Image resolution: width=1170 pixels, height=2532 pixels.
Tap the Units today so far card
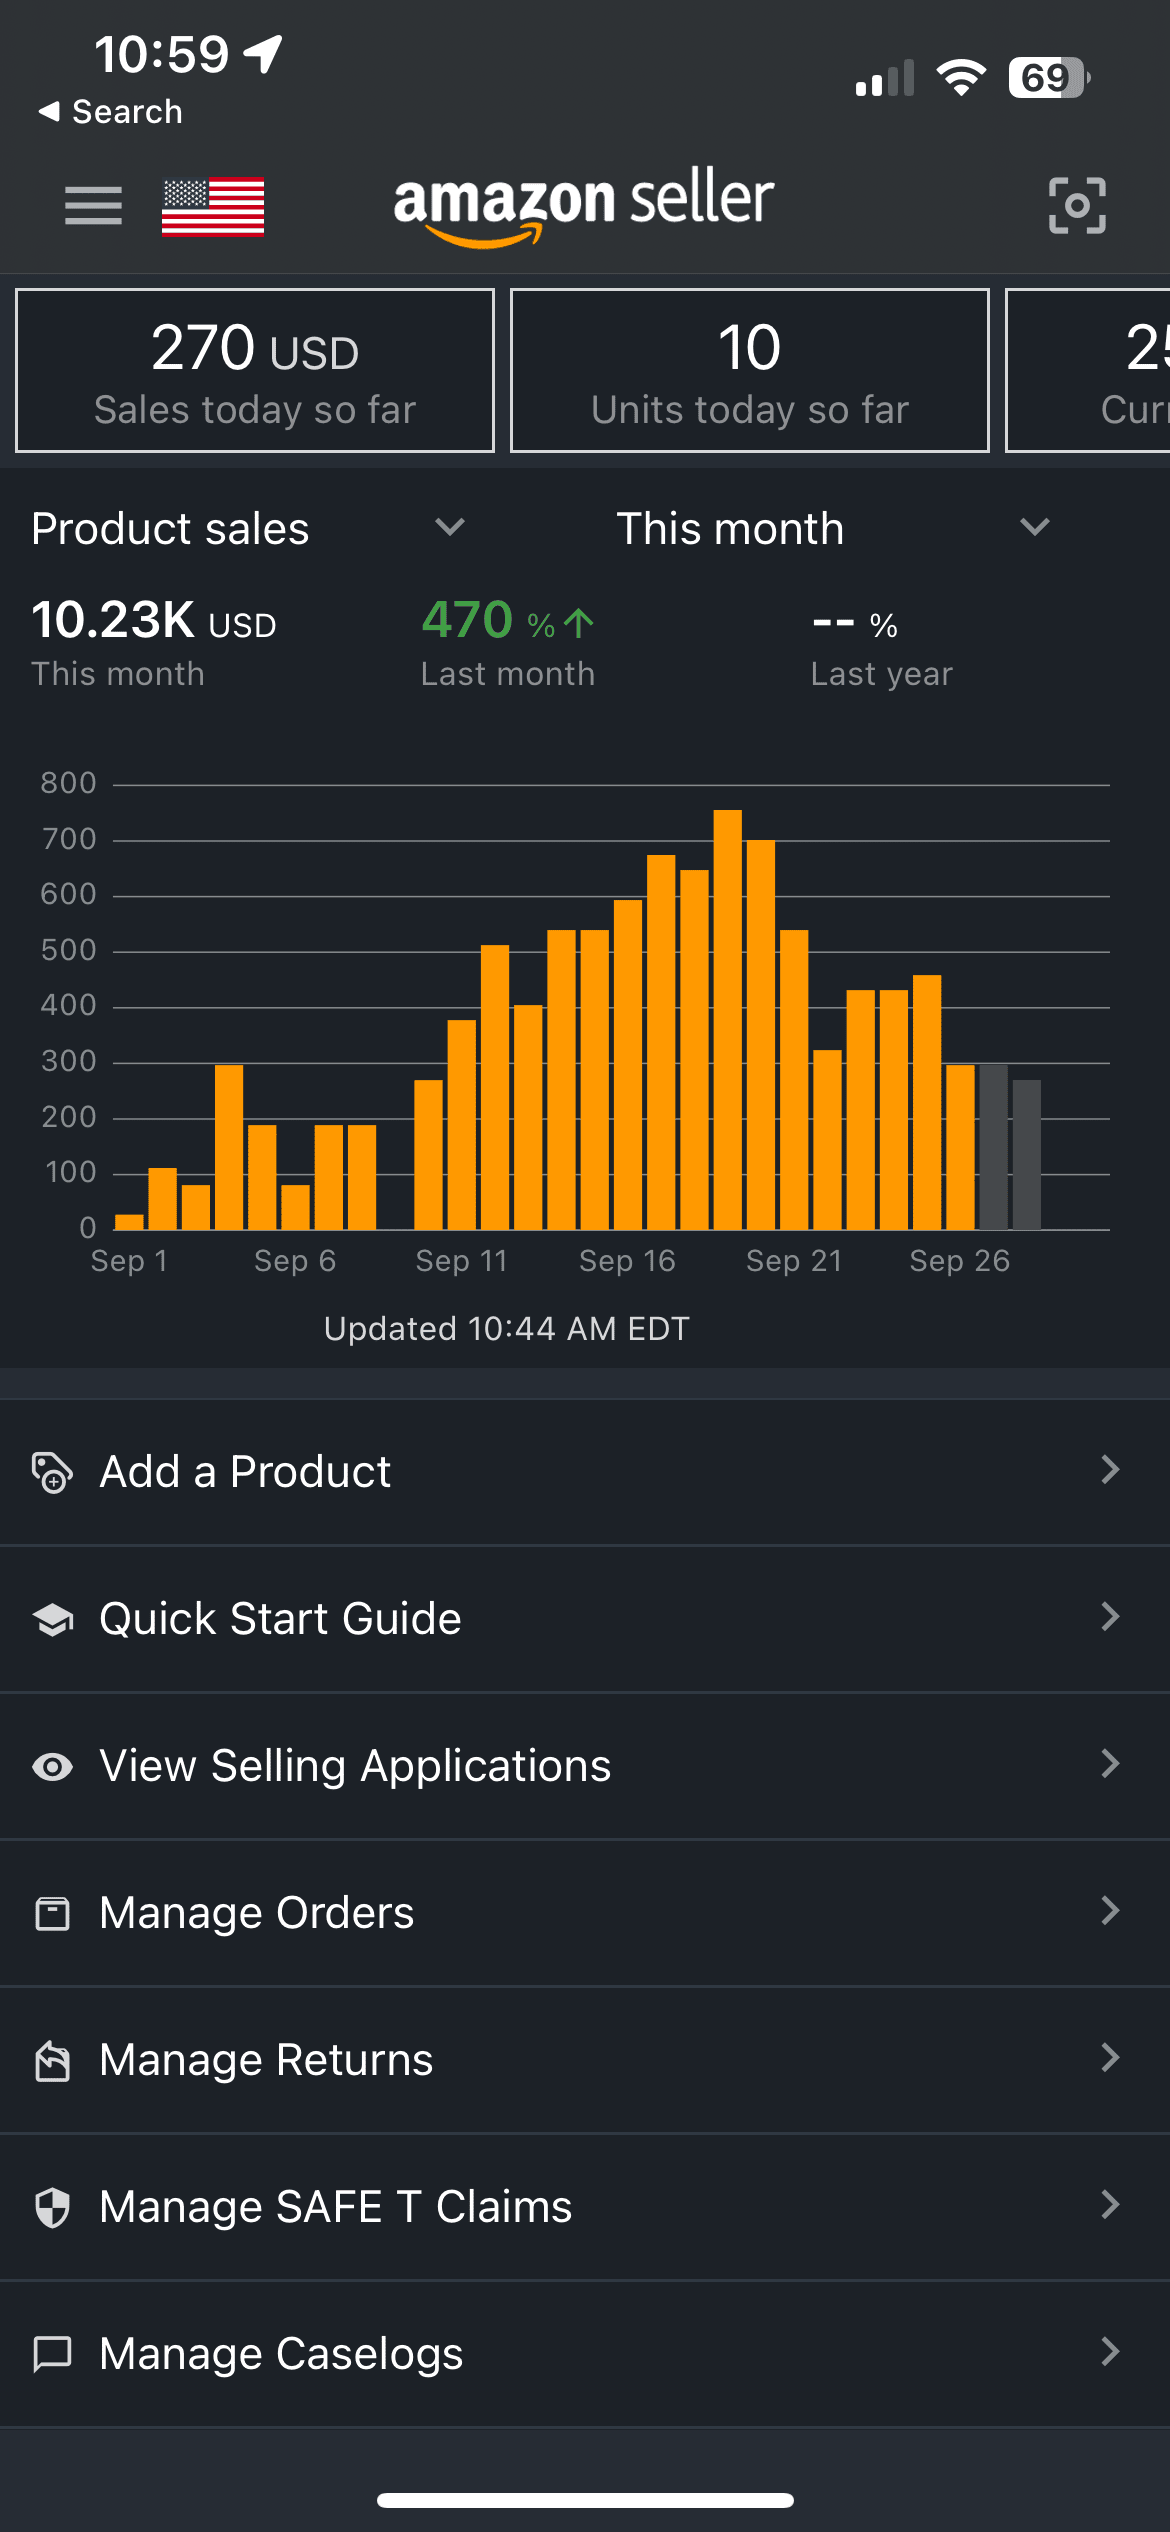[749, 371]
